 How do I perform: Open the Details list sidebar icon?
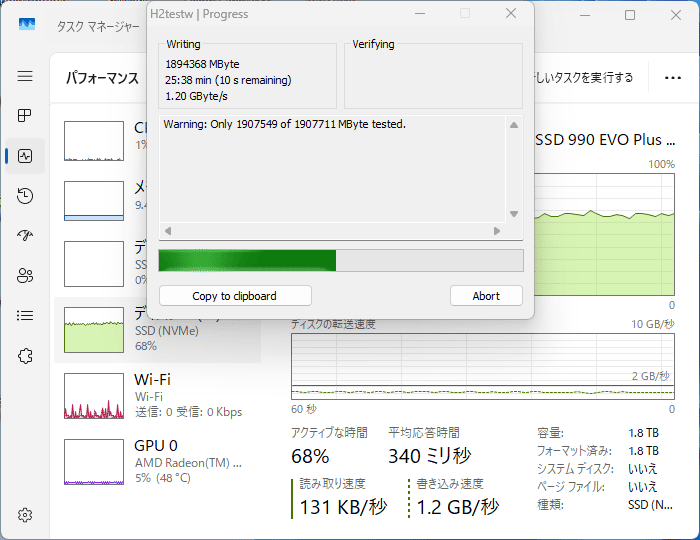pos(25,316)
